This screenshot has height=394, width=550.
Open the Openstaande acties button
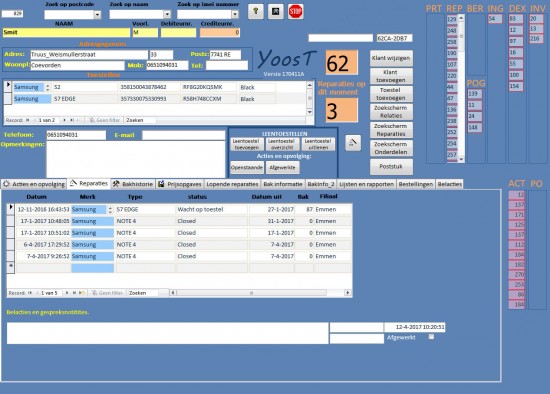point(247,167)
